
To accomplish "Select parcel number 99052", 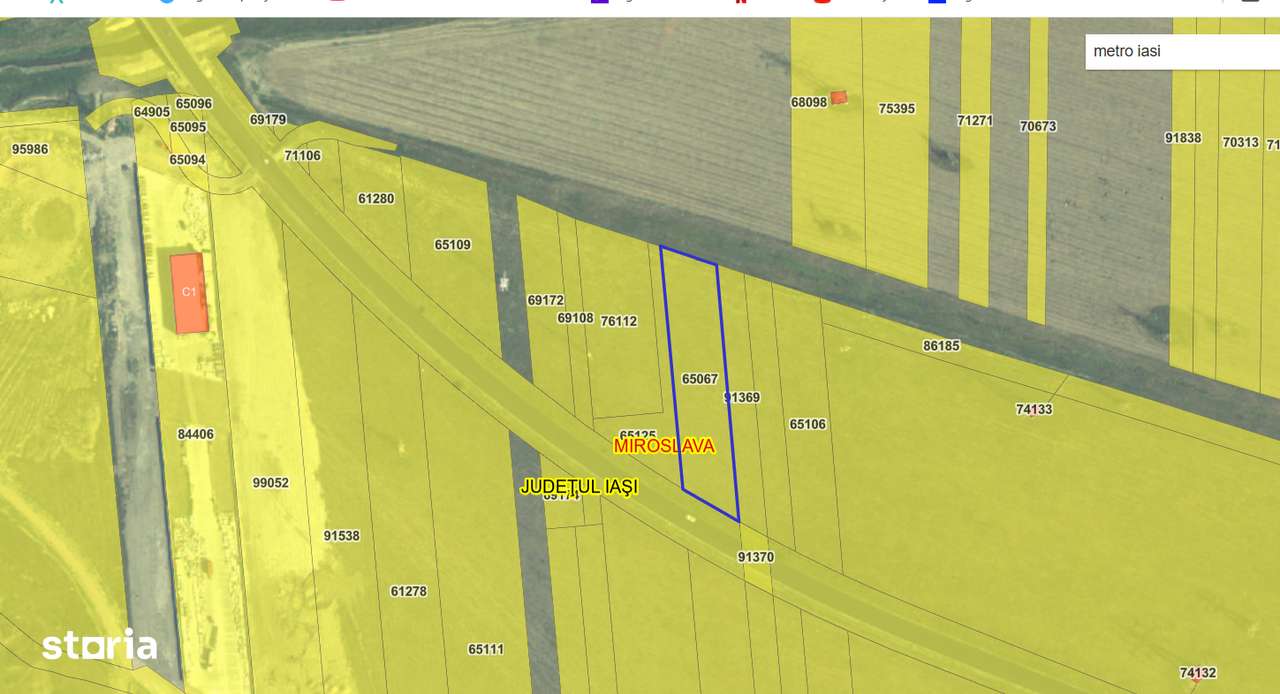I will (270, 483).
